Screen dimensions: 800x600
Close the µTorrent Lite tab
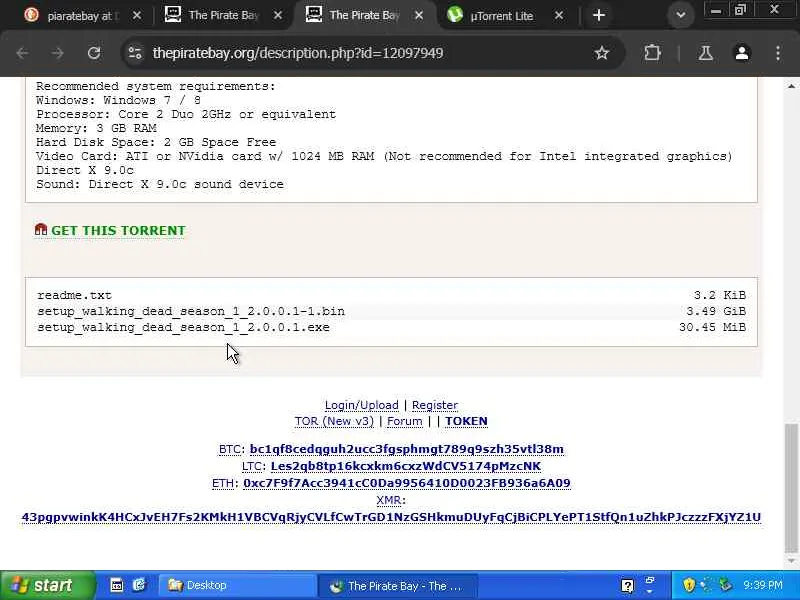559,16
